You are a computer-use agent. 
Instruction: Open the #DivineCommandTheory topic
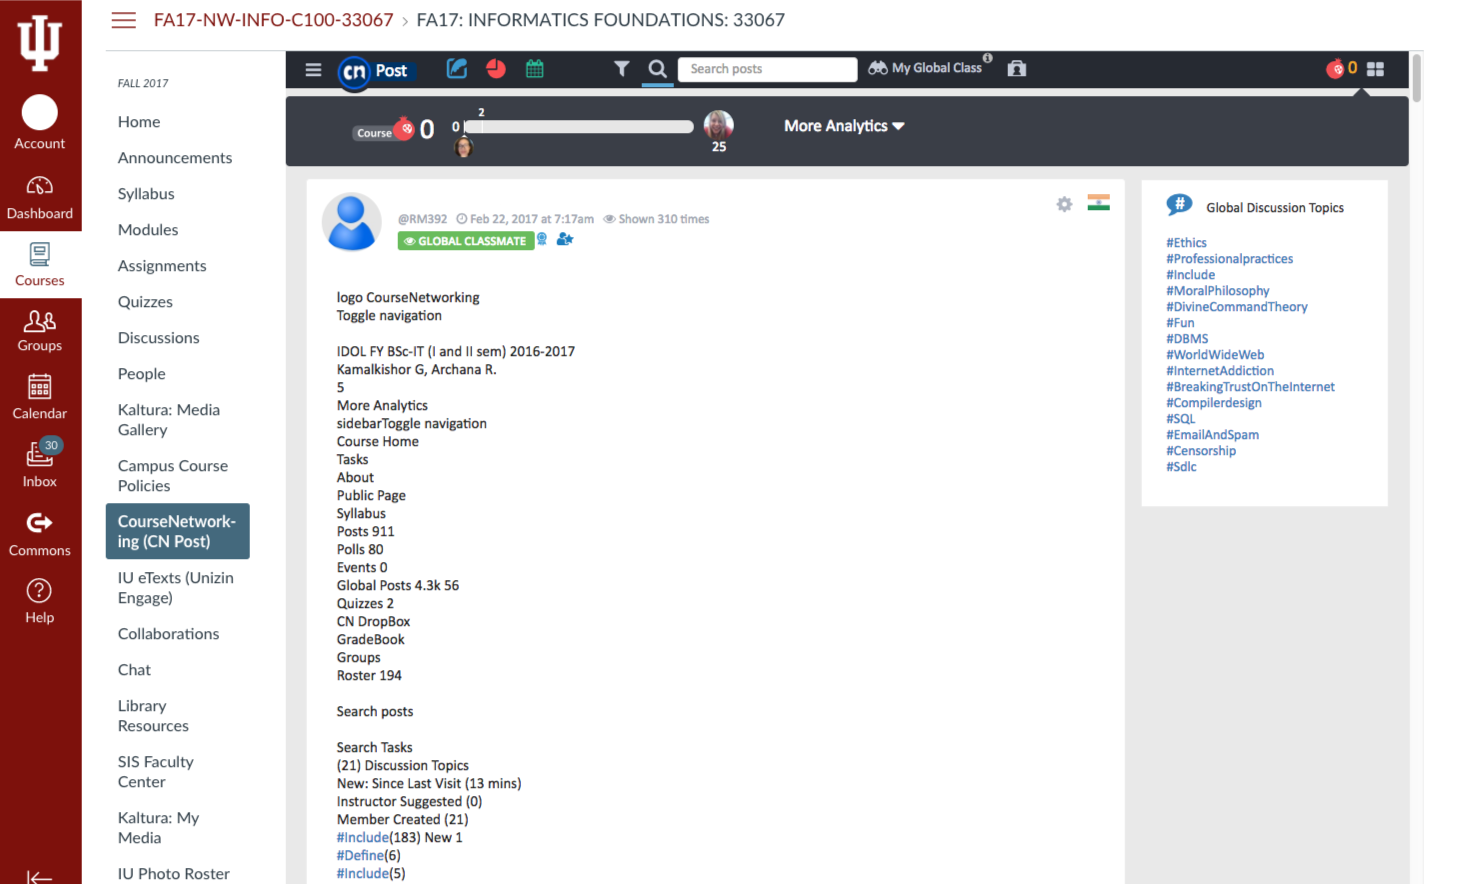point(1236,307)
